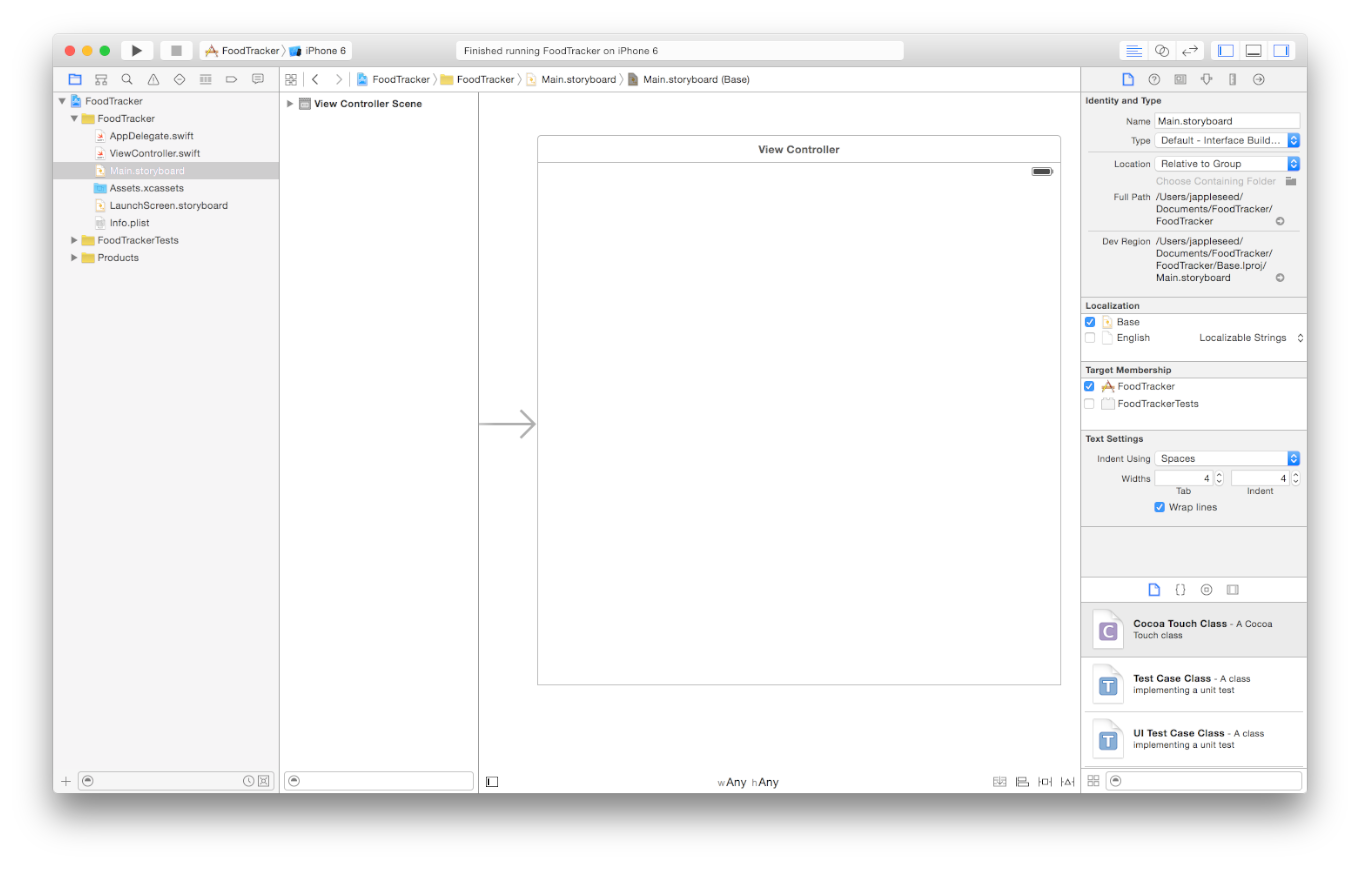Open the file Type dropdown
The height and width of the screenshot is (869, 1360).
[x=1227, y=141]
